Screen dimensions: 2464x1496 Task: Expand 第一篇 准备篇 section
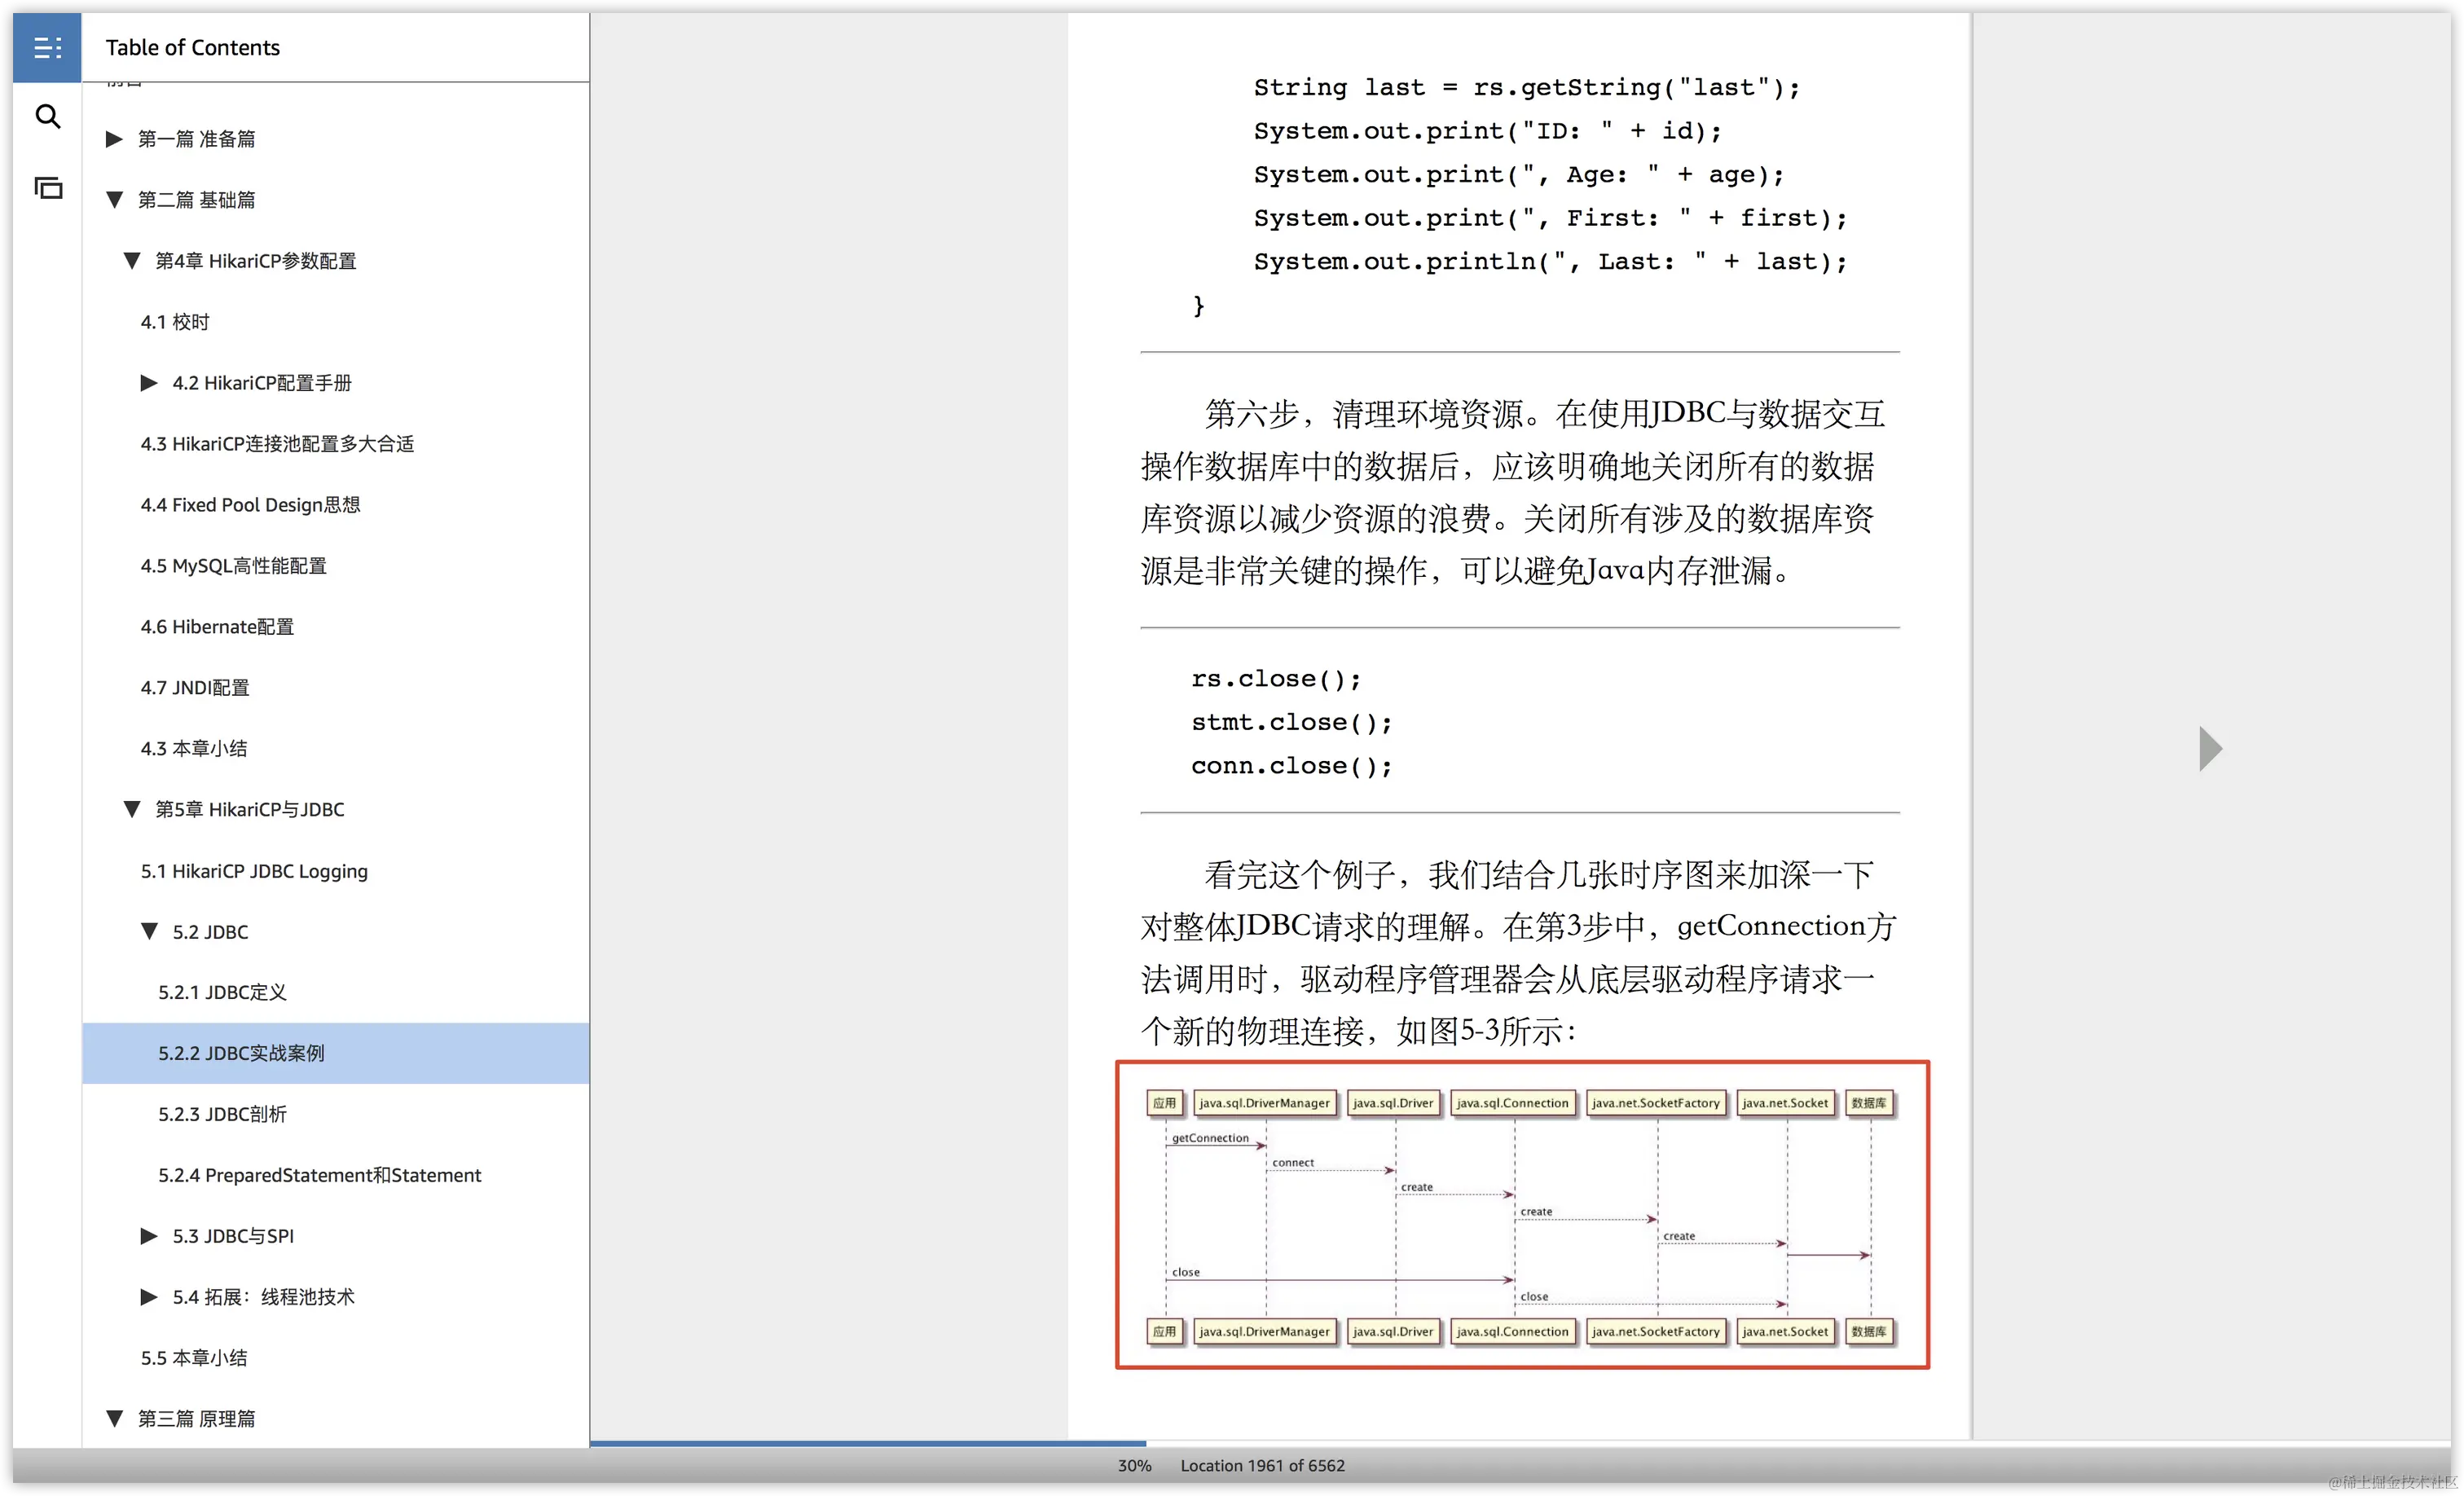coord(114,139)
